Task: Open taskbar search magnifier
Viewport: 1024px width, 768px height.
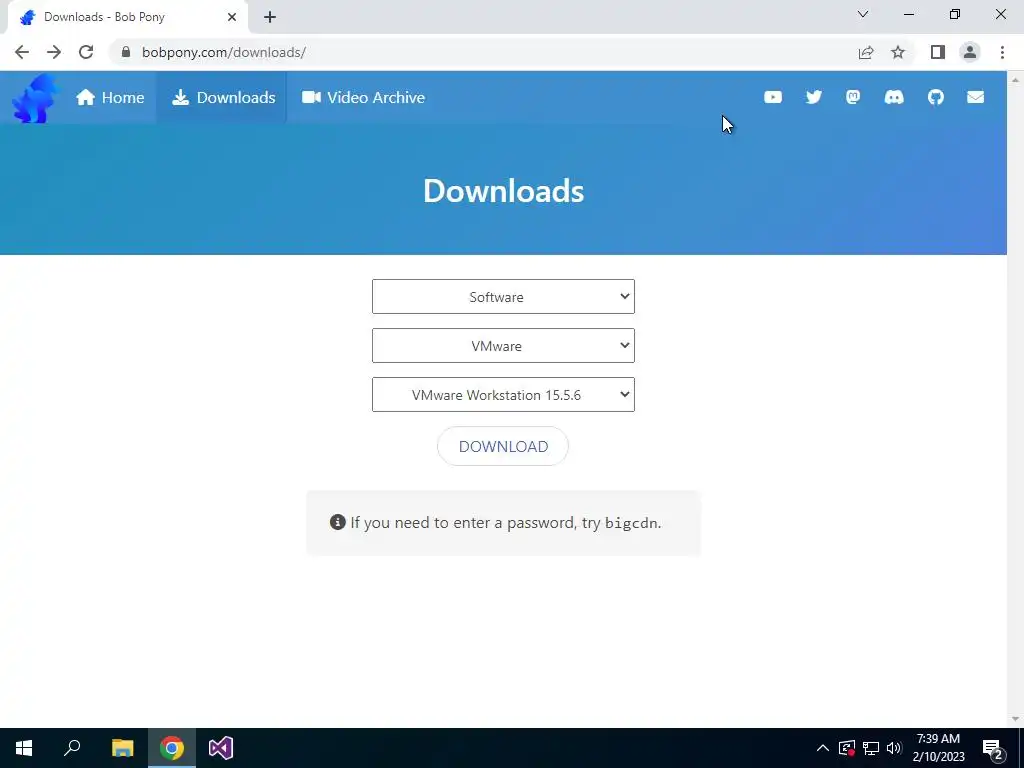Action: pos(72,748)
